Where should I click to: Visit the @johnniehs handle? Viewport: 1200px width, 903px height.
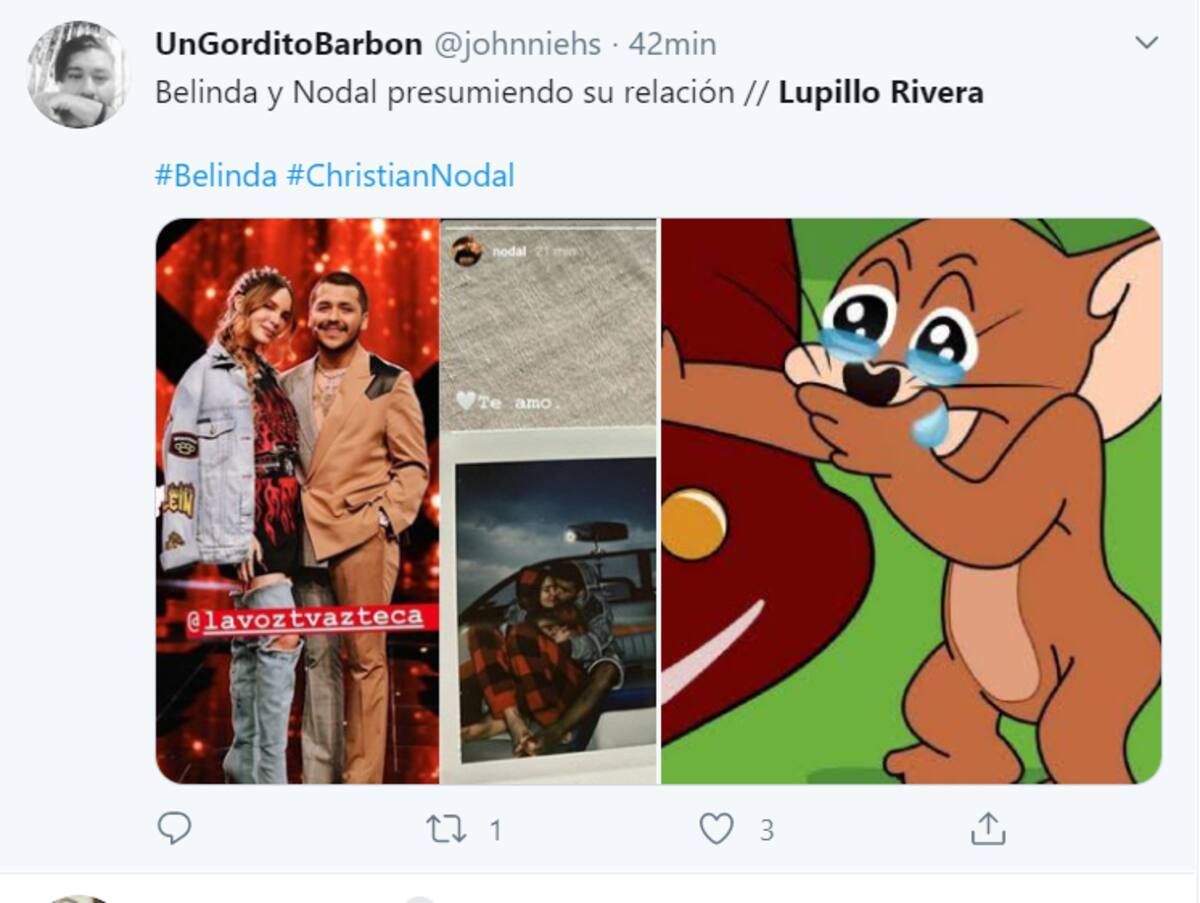click(516, 44)
